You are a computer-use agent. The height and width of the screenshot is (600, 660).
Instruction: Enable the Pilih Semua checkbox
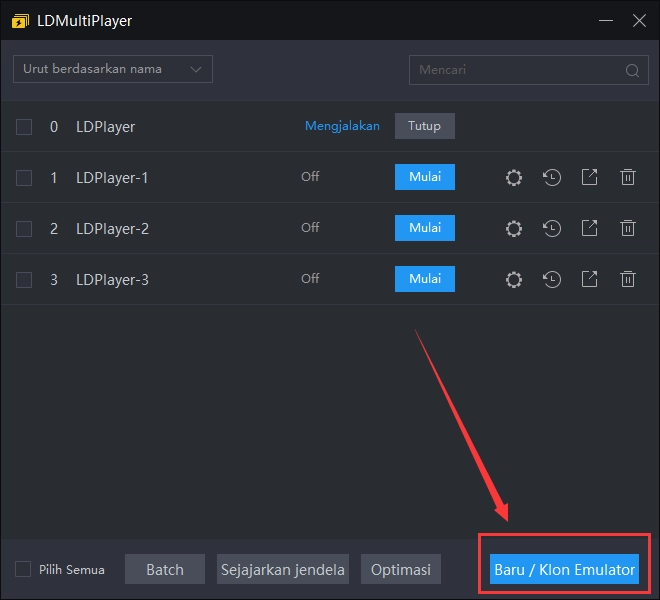(23, 569)
